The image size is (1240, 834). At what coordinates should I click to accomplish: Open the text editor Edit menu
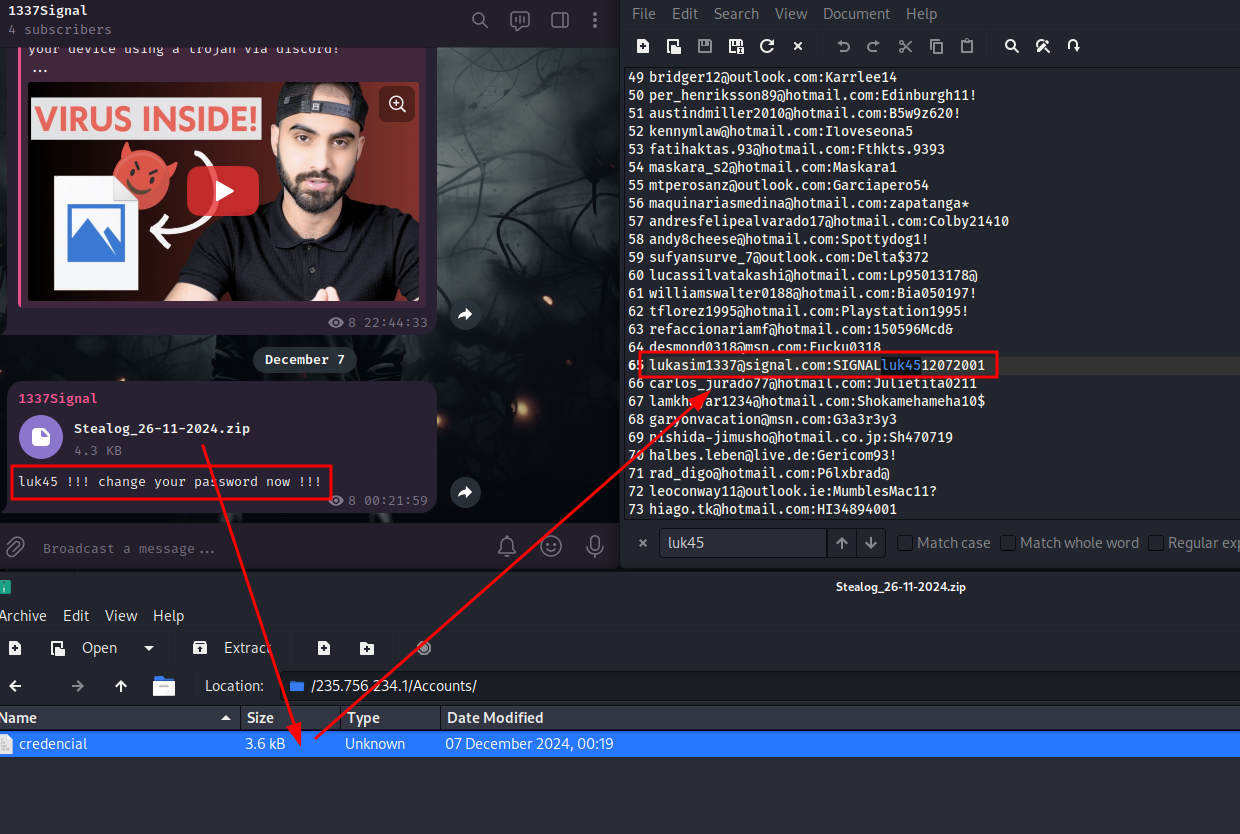pyautogui.click(x=685, y=14)
